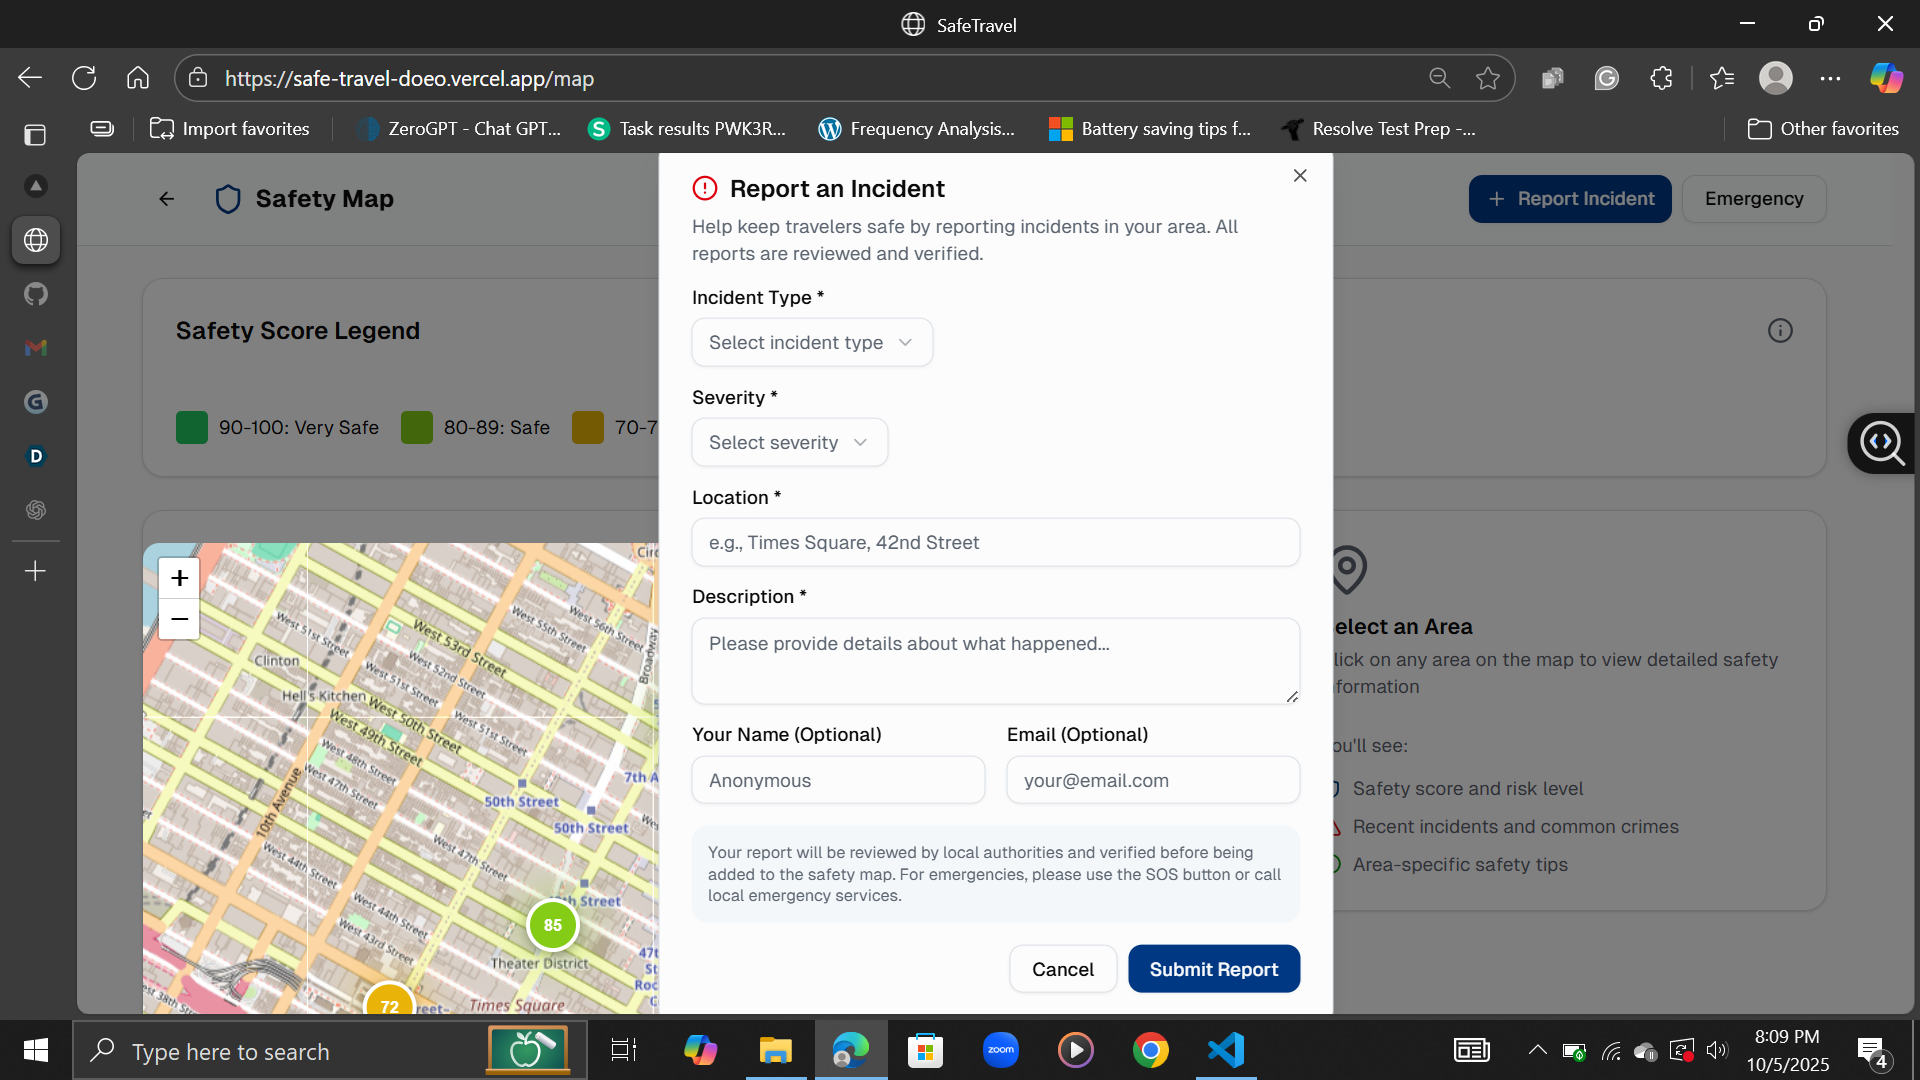Viewport: 1920px width, 1080px height.
Task: Click the green 85 safety score marker
Action: click(x=553, y=925)
